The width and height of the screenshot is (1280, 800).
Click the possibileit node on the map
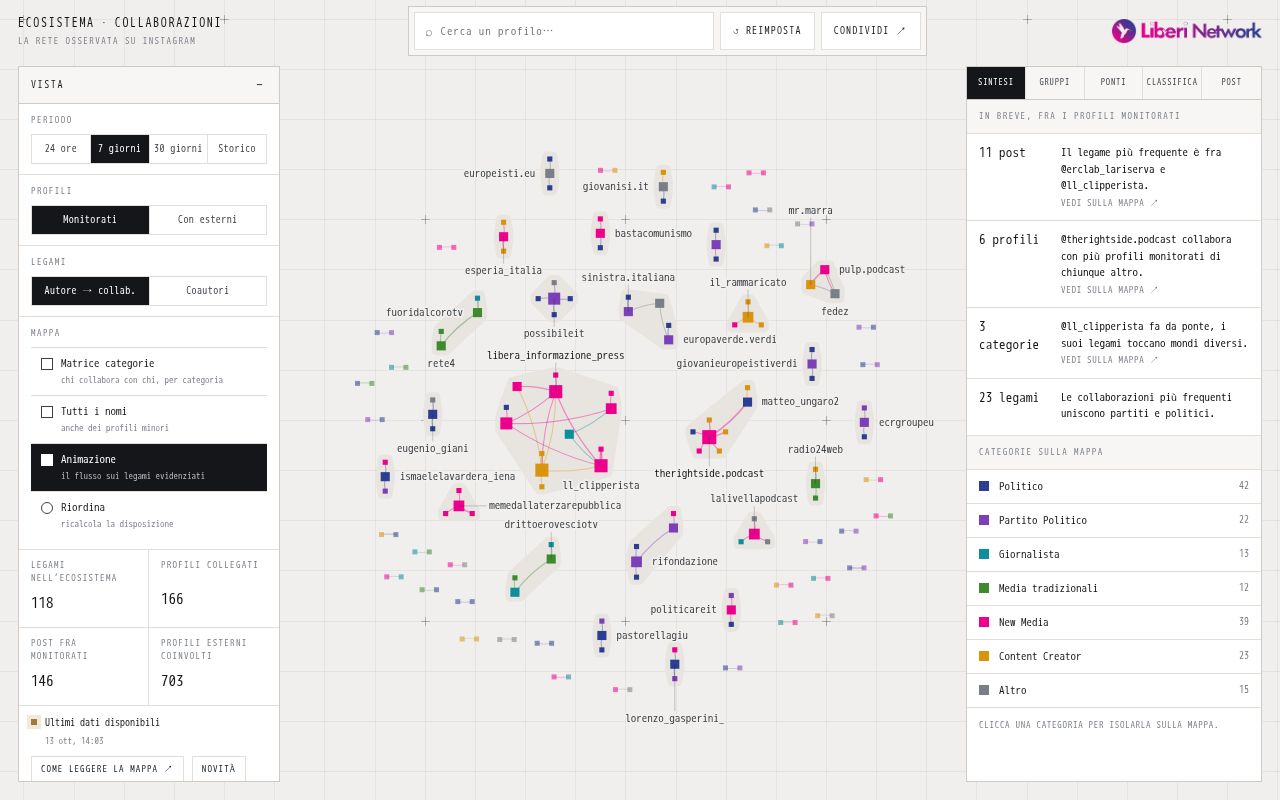[554, 299]
